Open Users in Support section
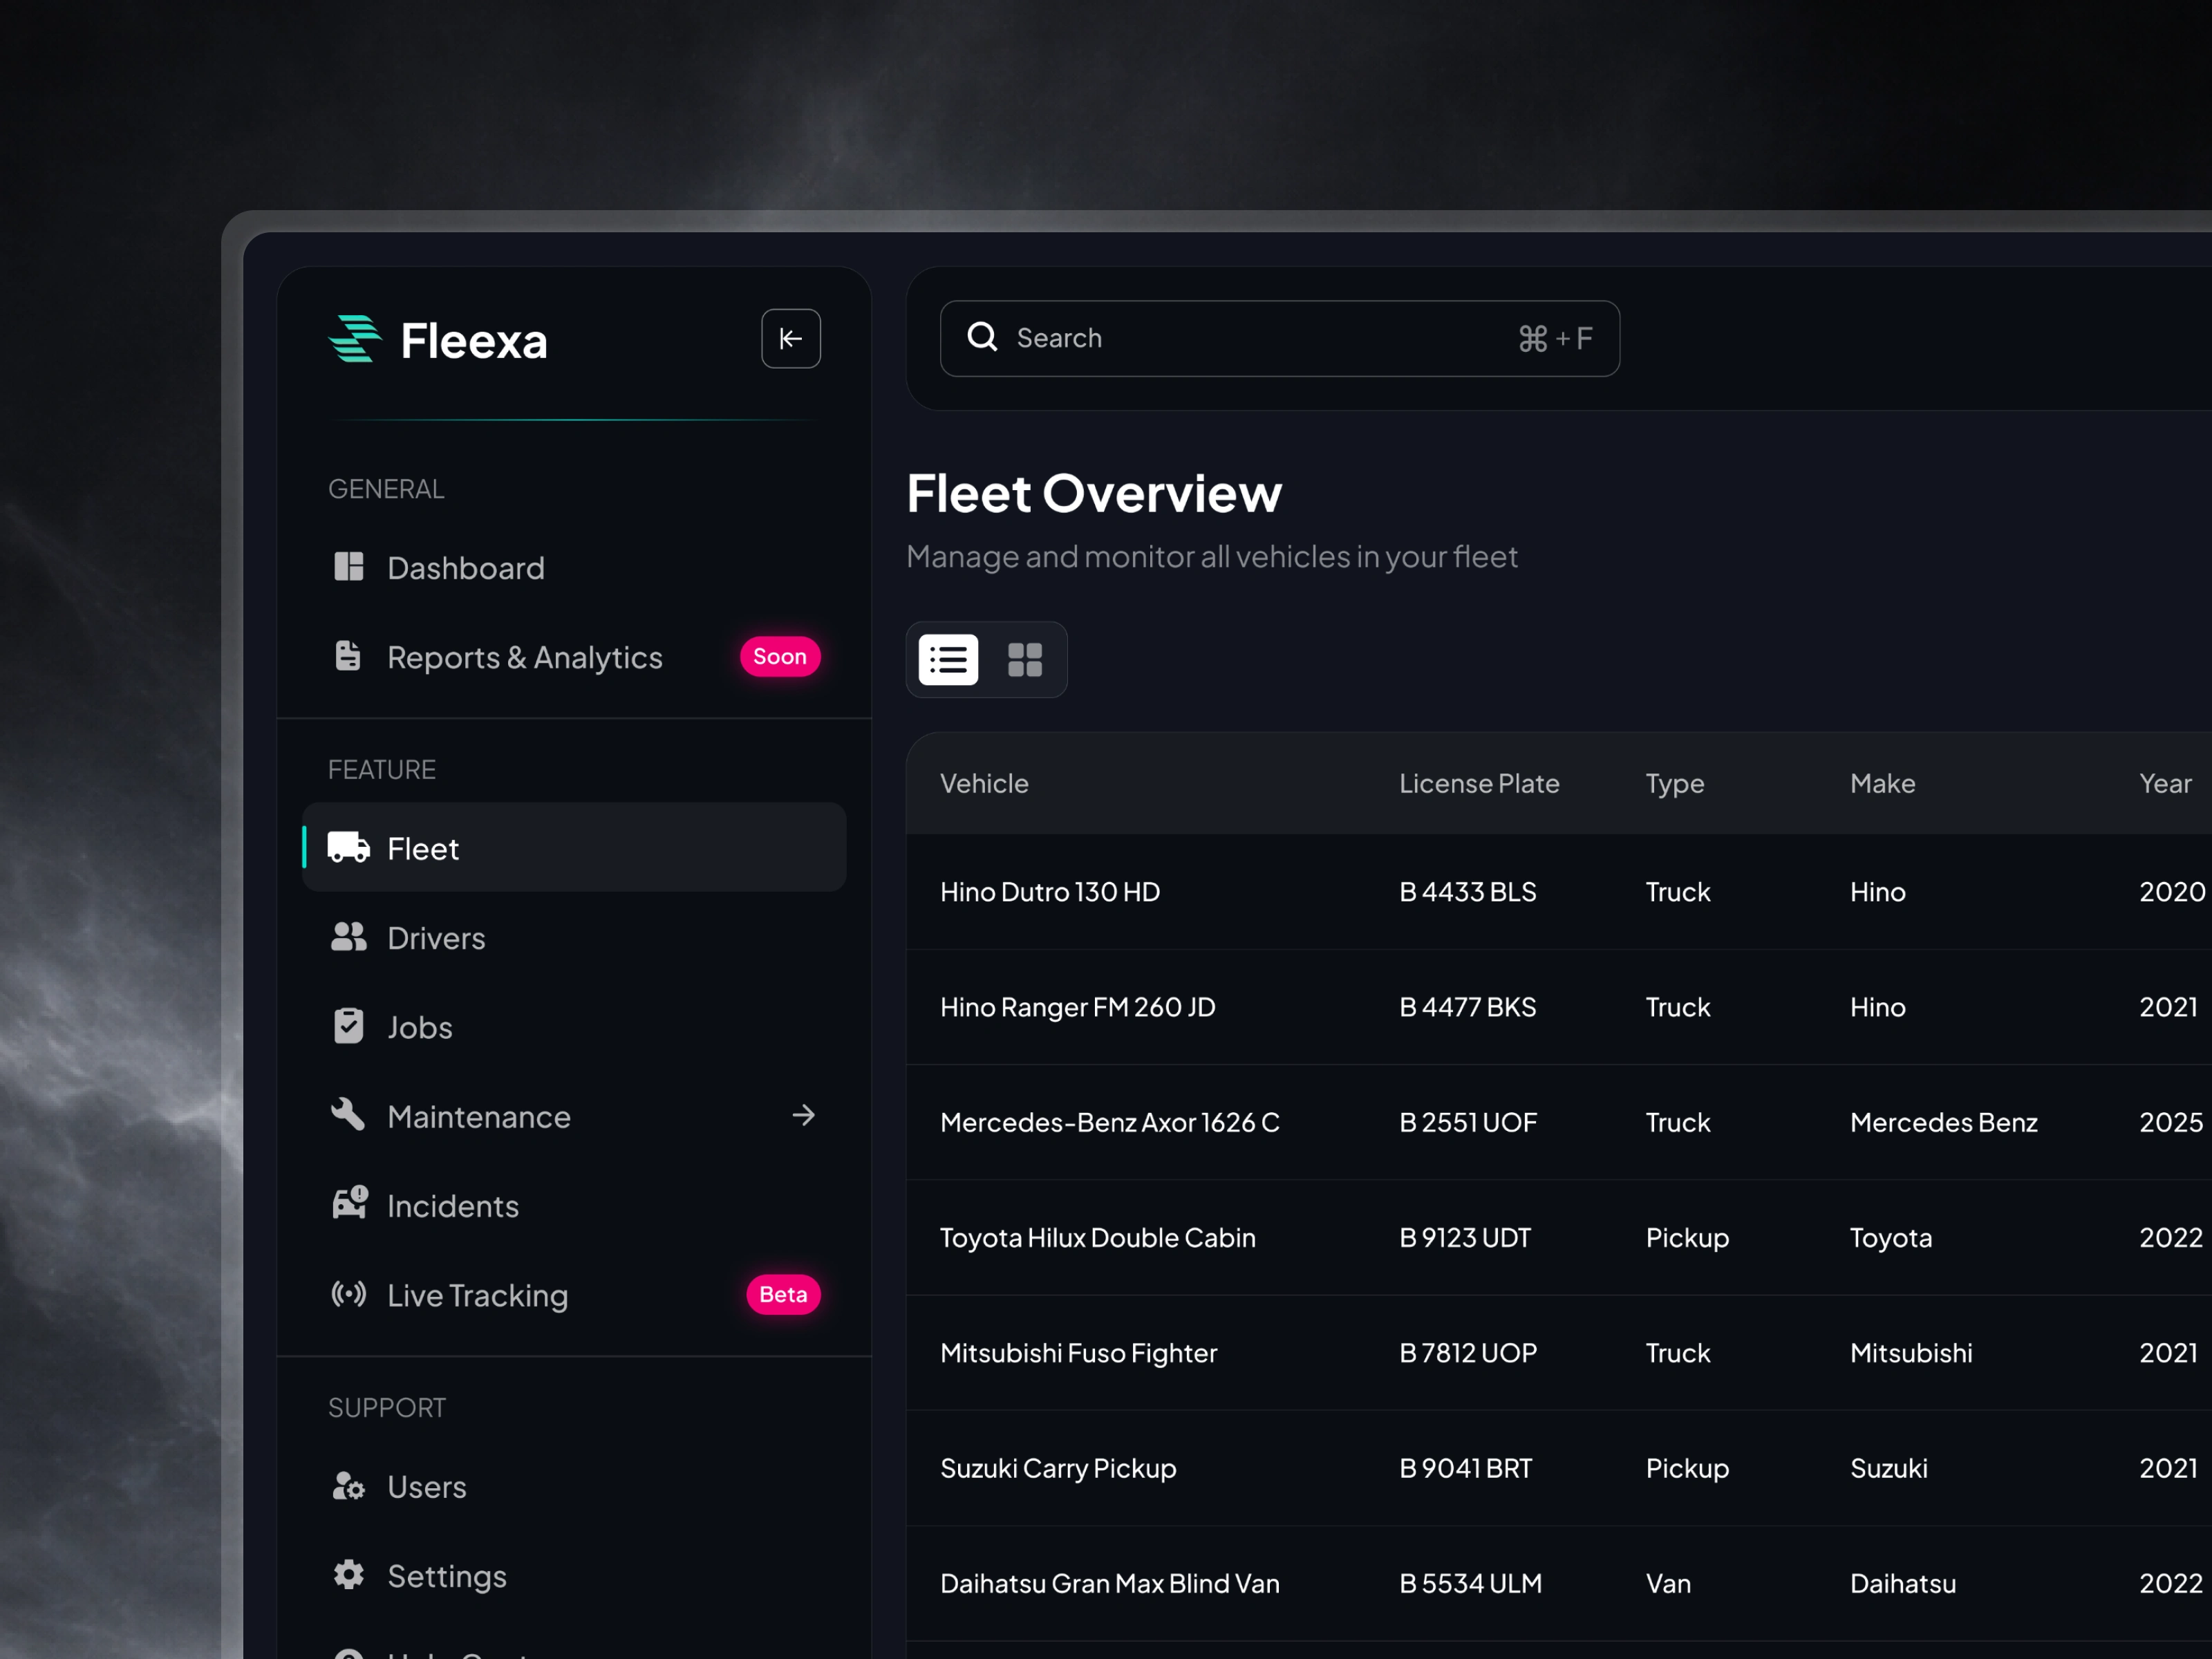The width and height of the screenshot is (2212, 1659). tap(426, 1486)
